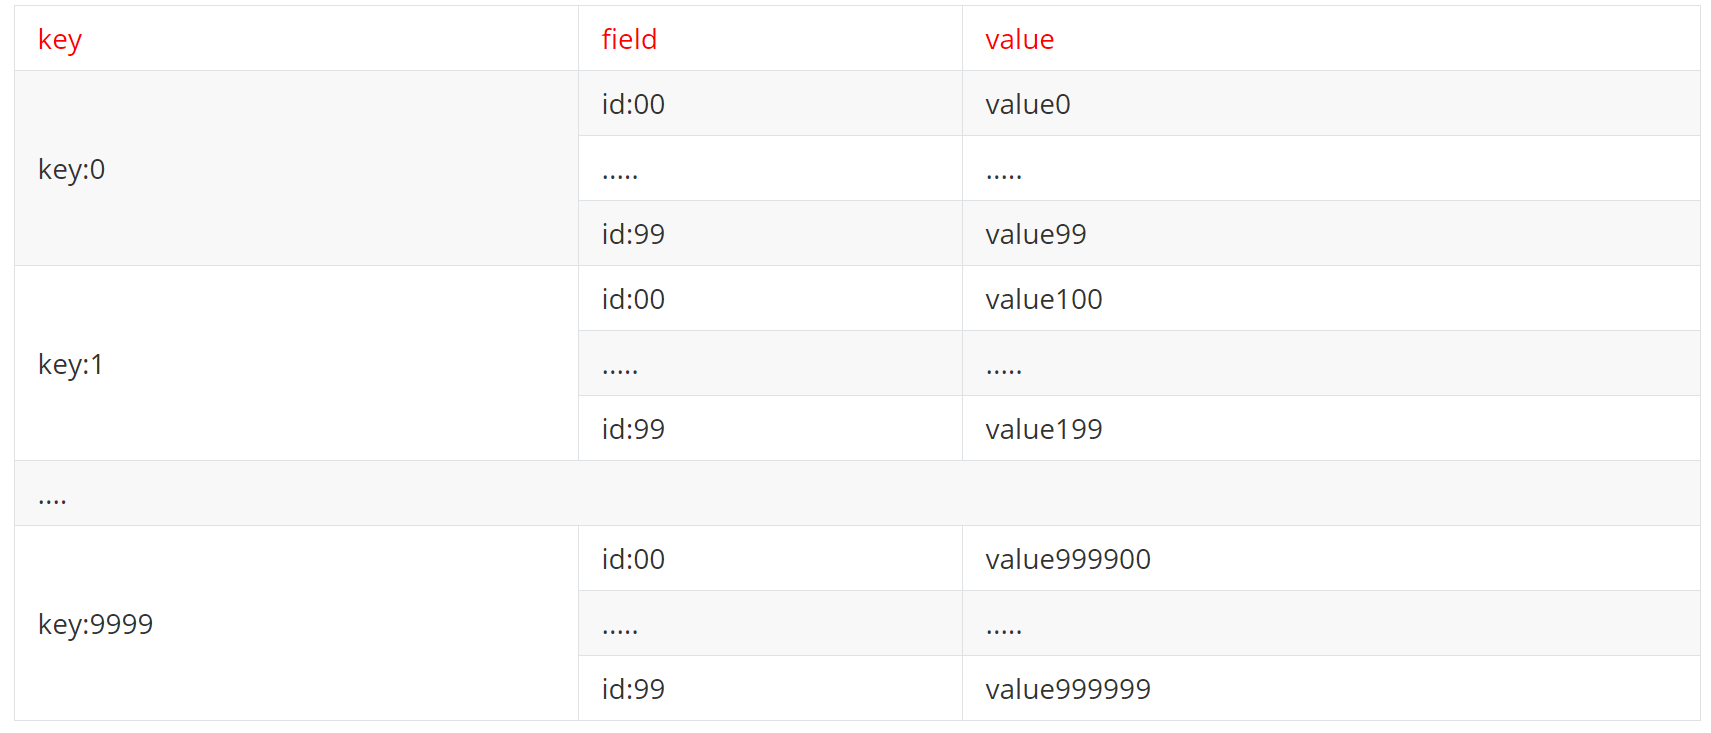This screenshot has height=733, width=1711.
Task: Click the value99 cell
Action: (1036, 234)
